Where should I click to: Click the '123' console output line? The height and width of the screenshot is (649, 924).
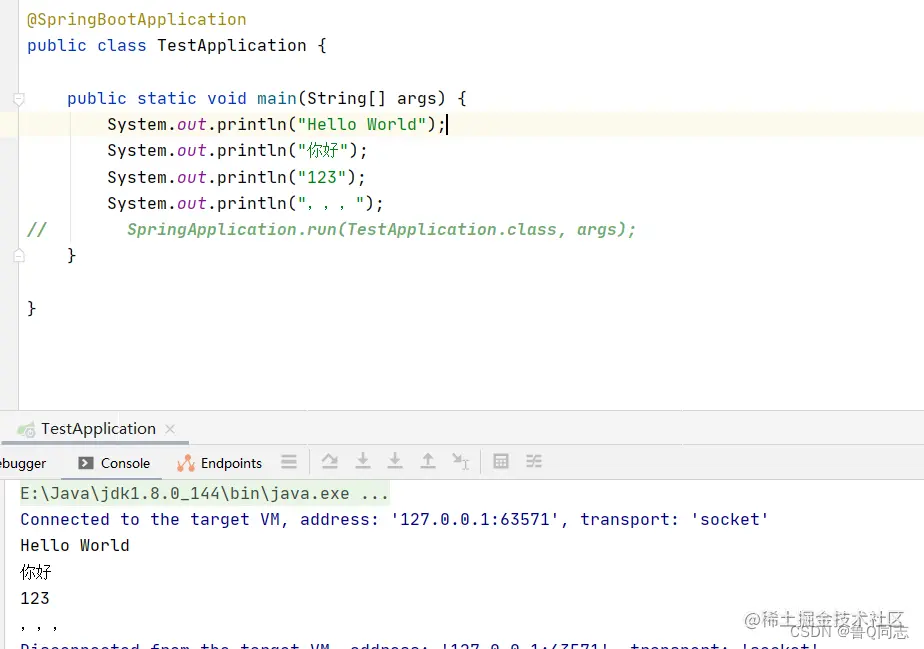pyautogui.click(x=35, y=598)
